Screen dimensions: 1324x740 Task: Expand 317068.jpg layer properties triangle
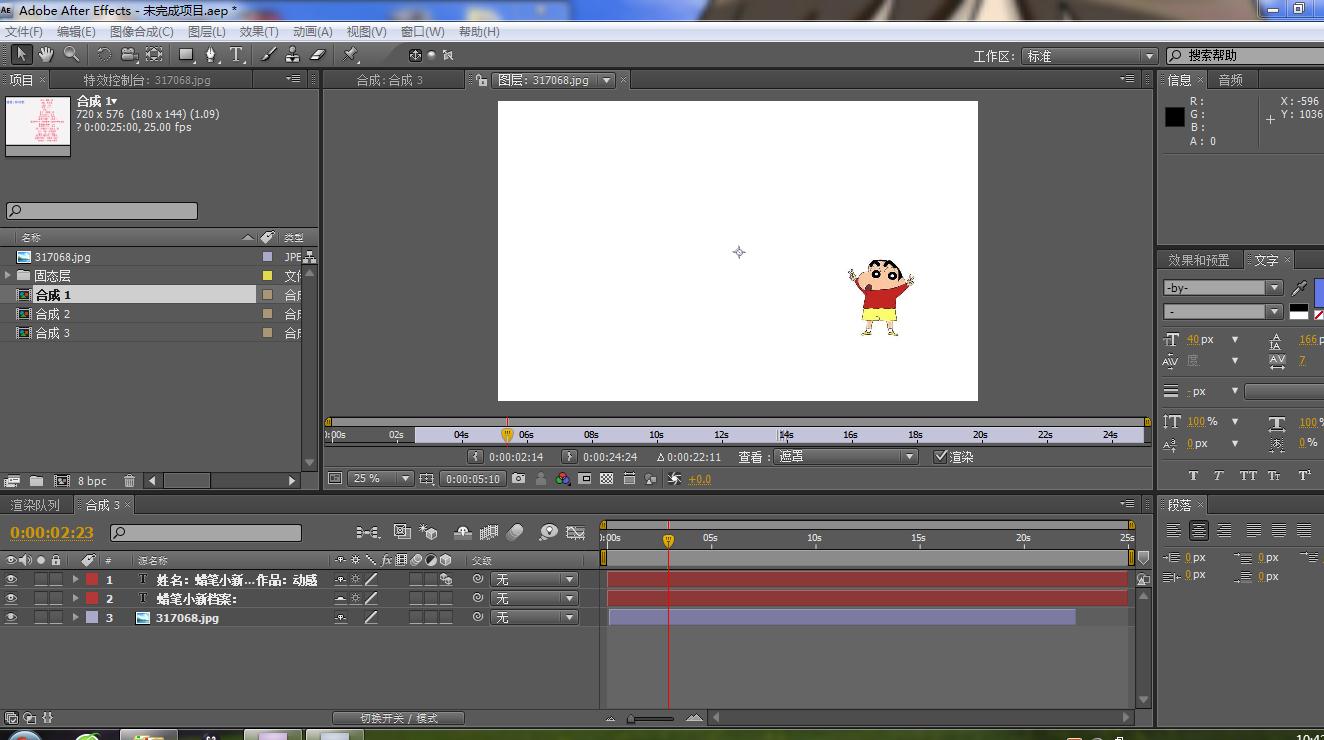tap(75, 617)
